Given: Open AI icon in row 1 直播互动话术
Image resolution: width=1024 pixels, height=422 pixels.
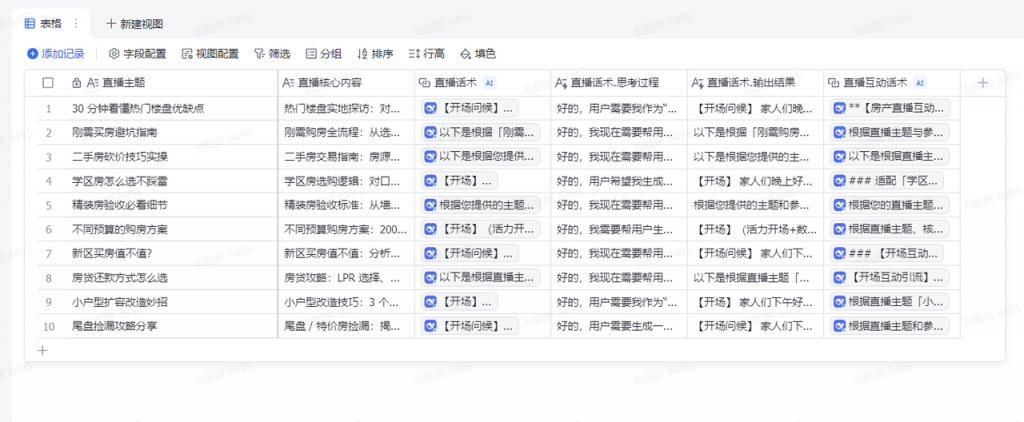Looking at the screenshot, I should click(x=840, y=108).
